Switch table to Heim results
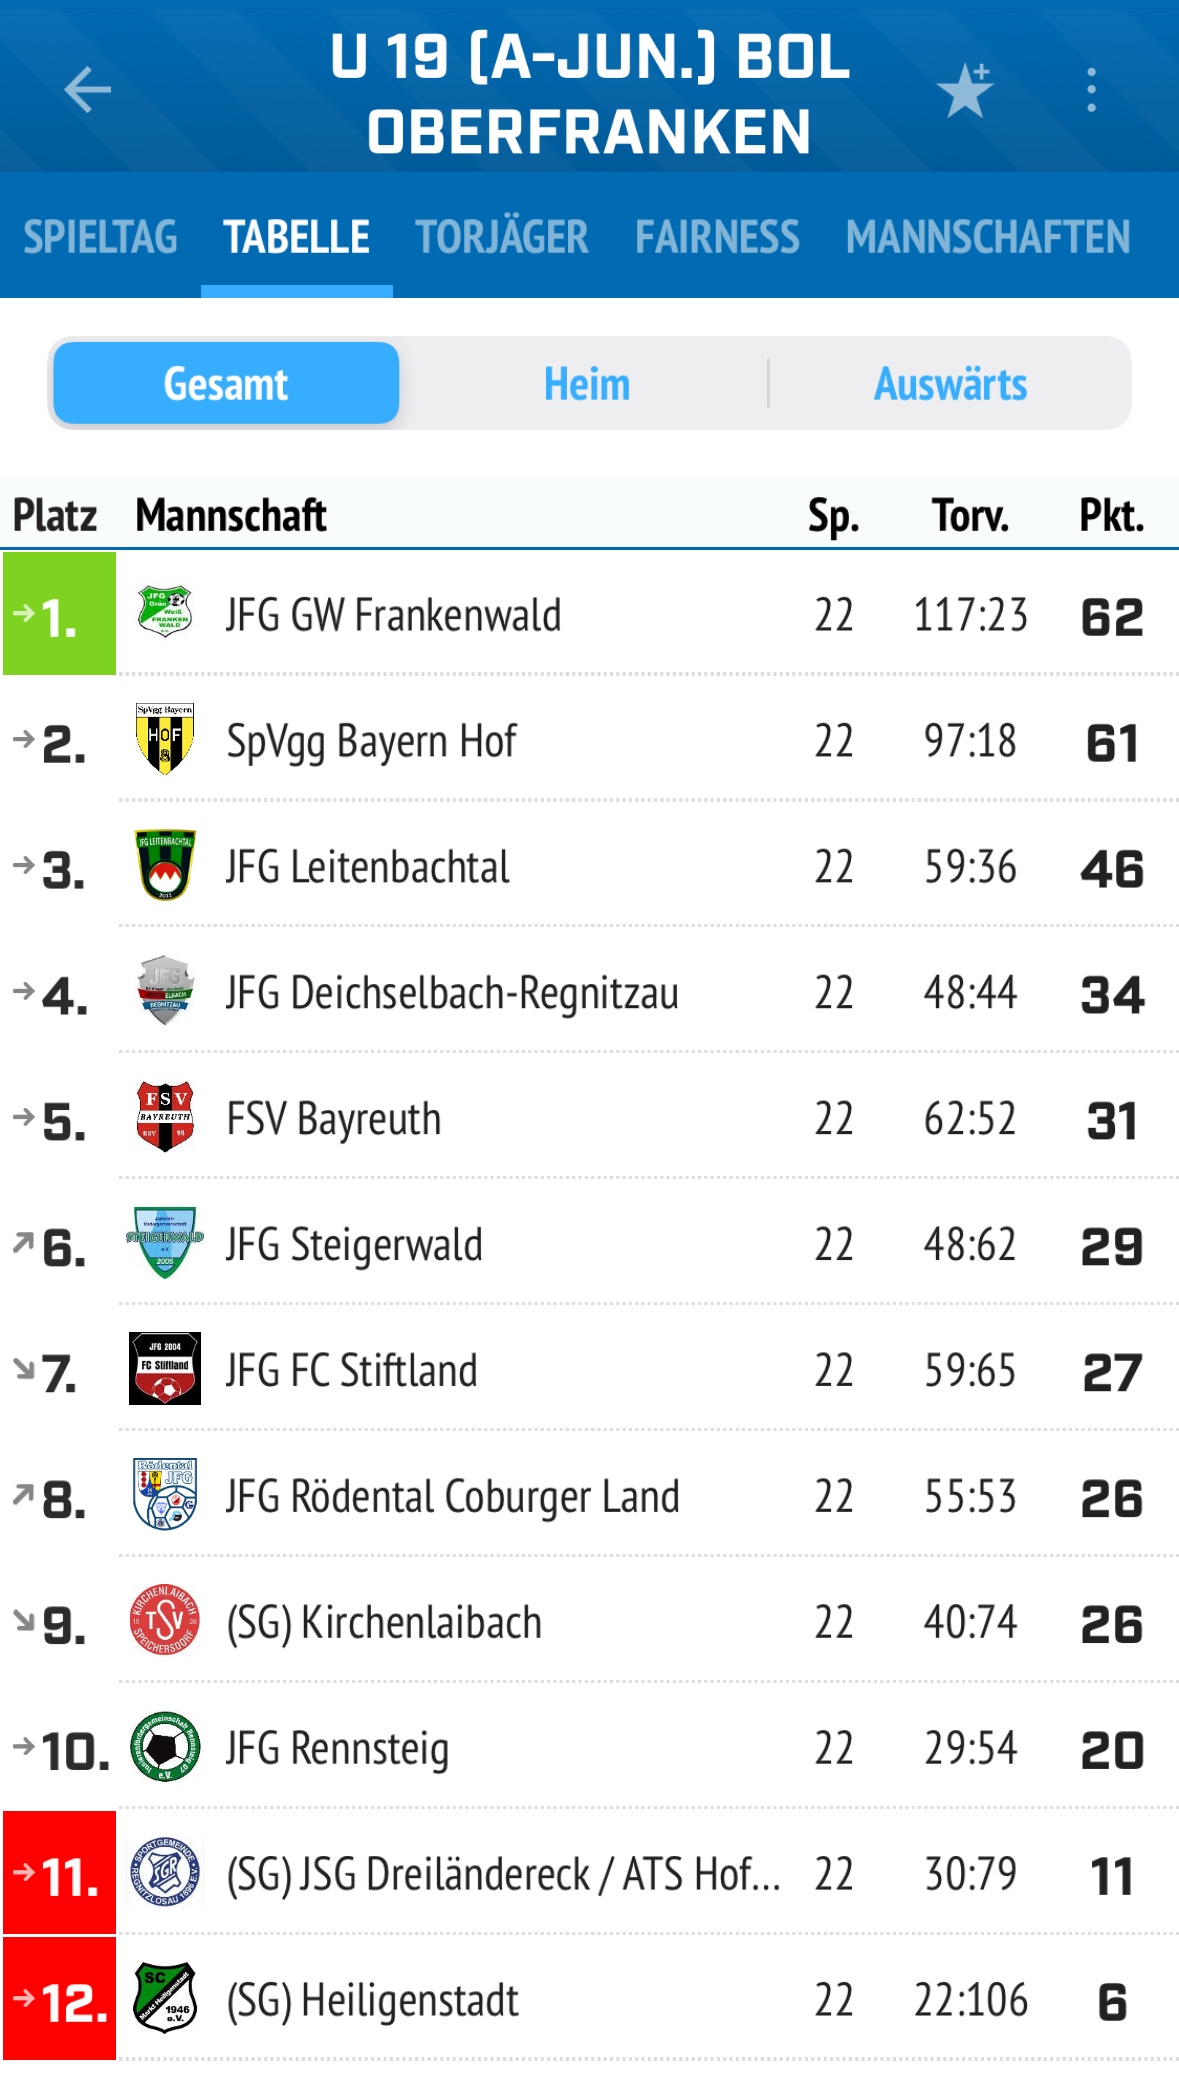1179x2080 pixels. click(x=587, y=384)
